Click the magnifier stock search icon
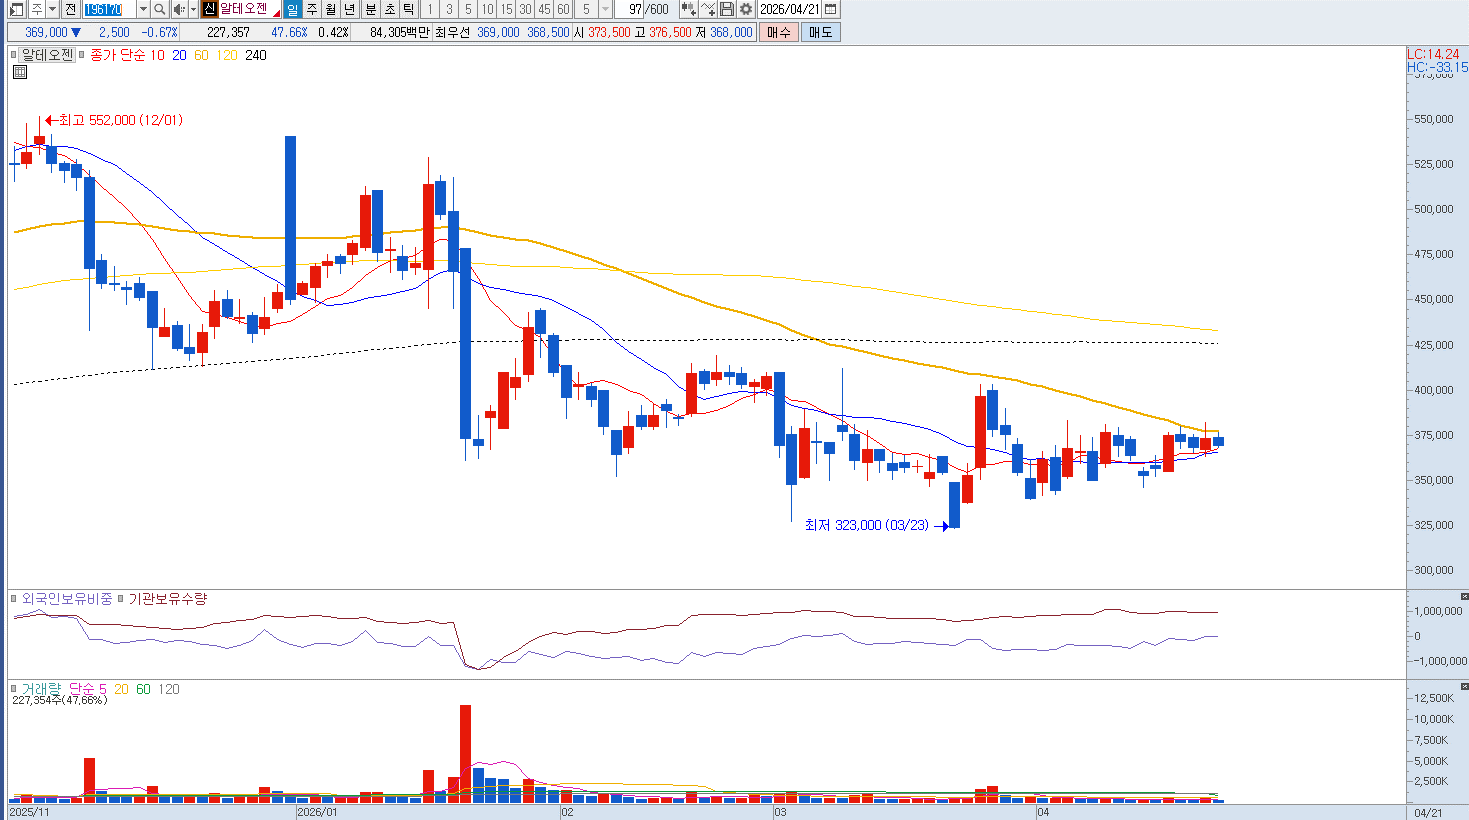 [160, 9]
